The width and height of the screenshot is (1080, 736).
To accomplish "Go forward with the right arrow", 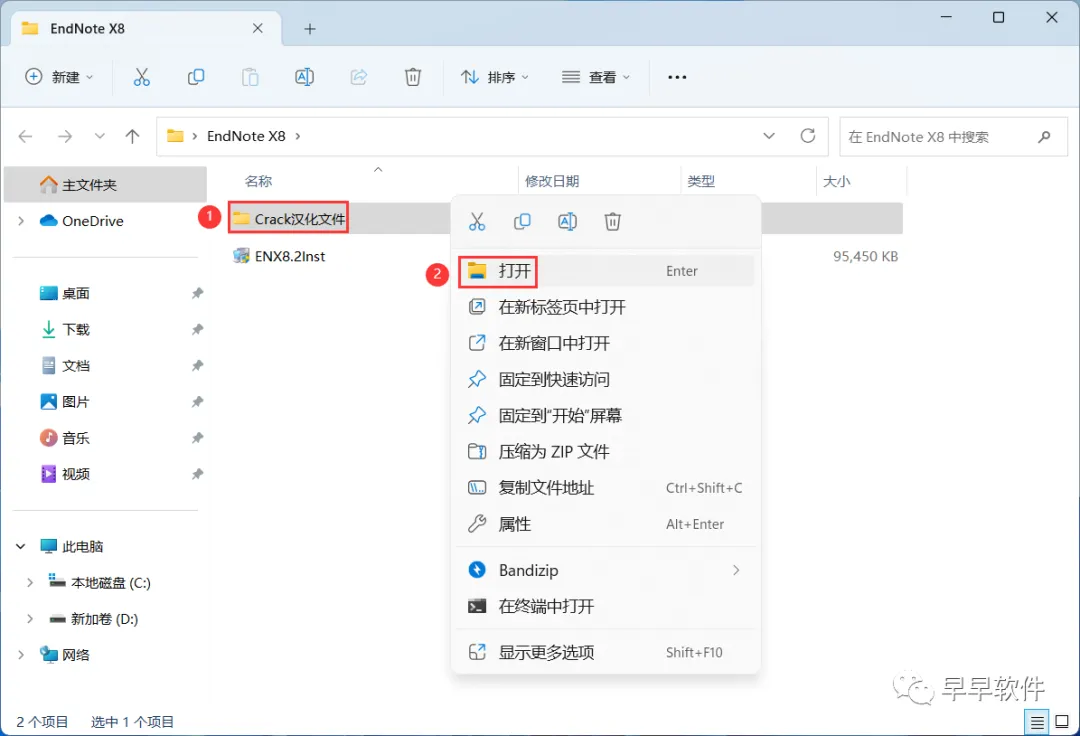I will click(65, 136).
